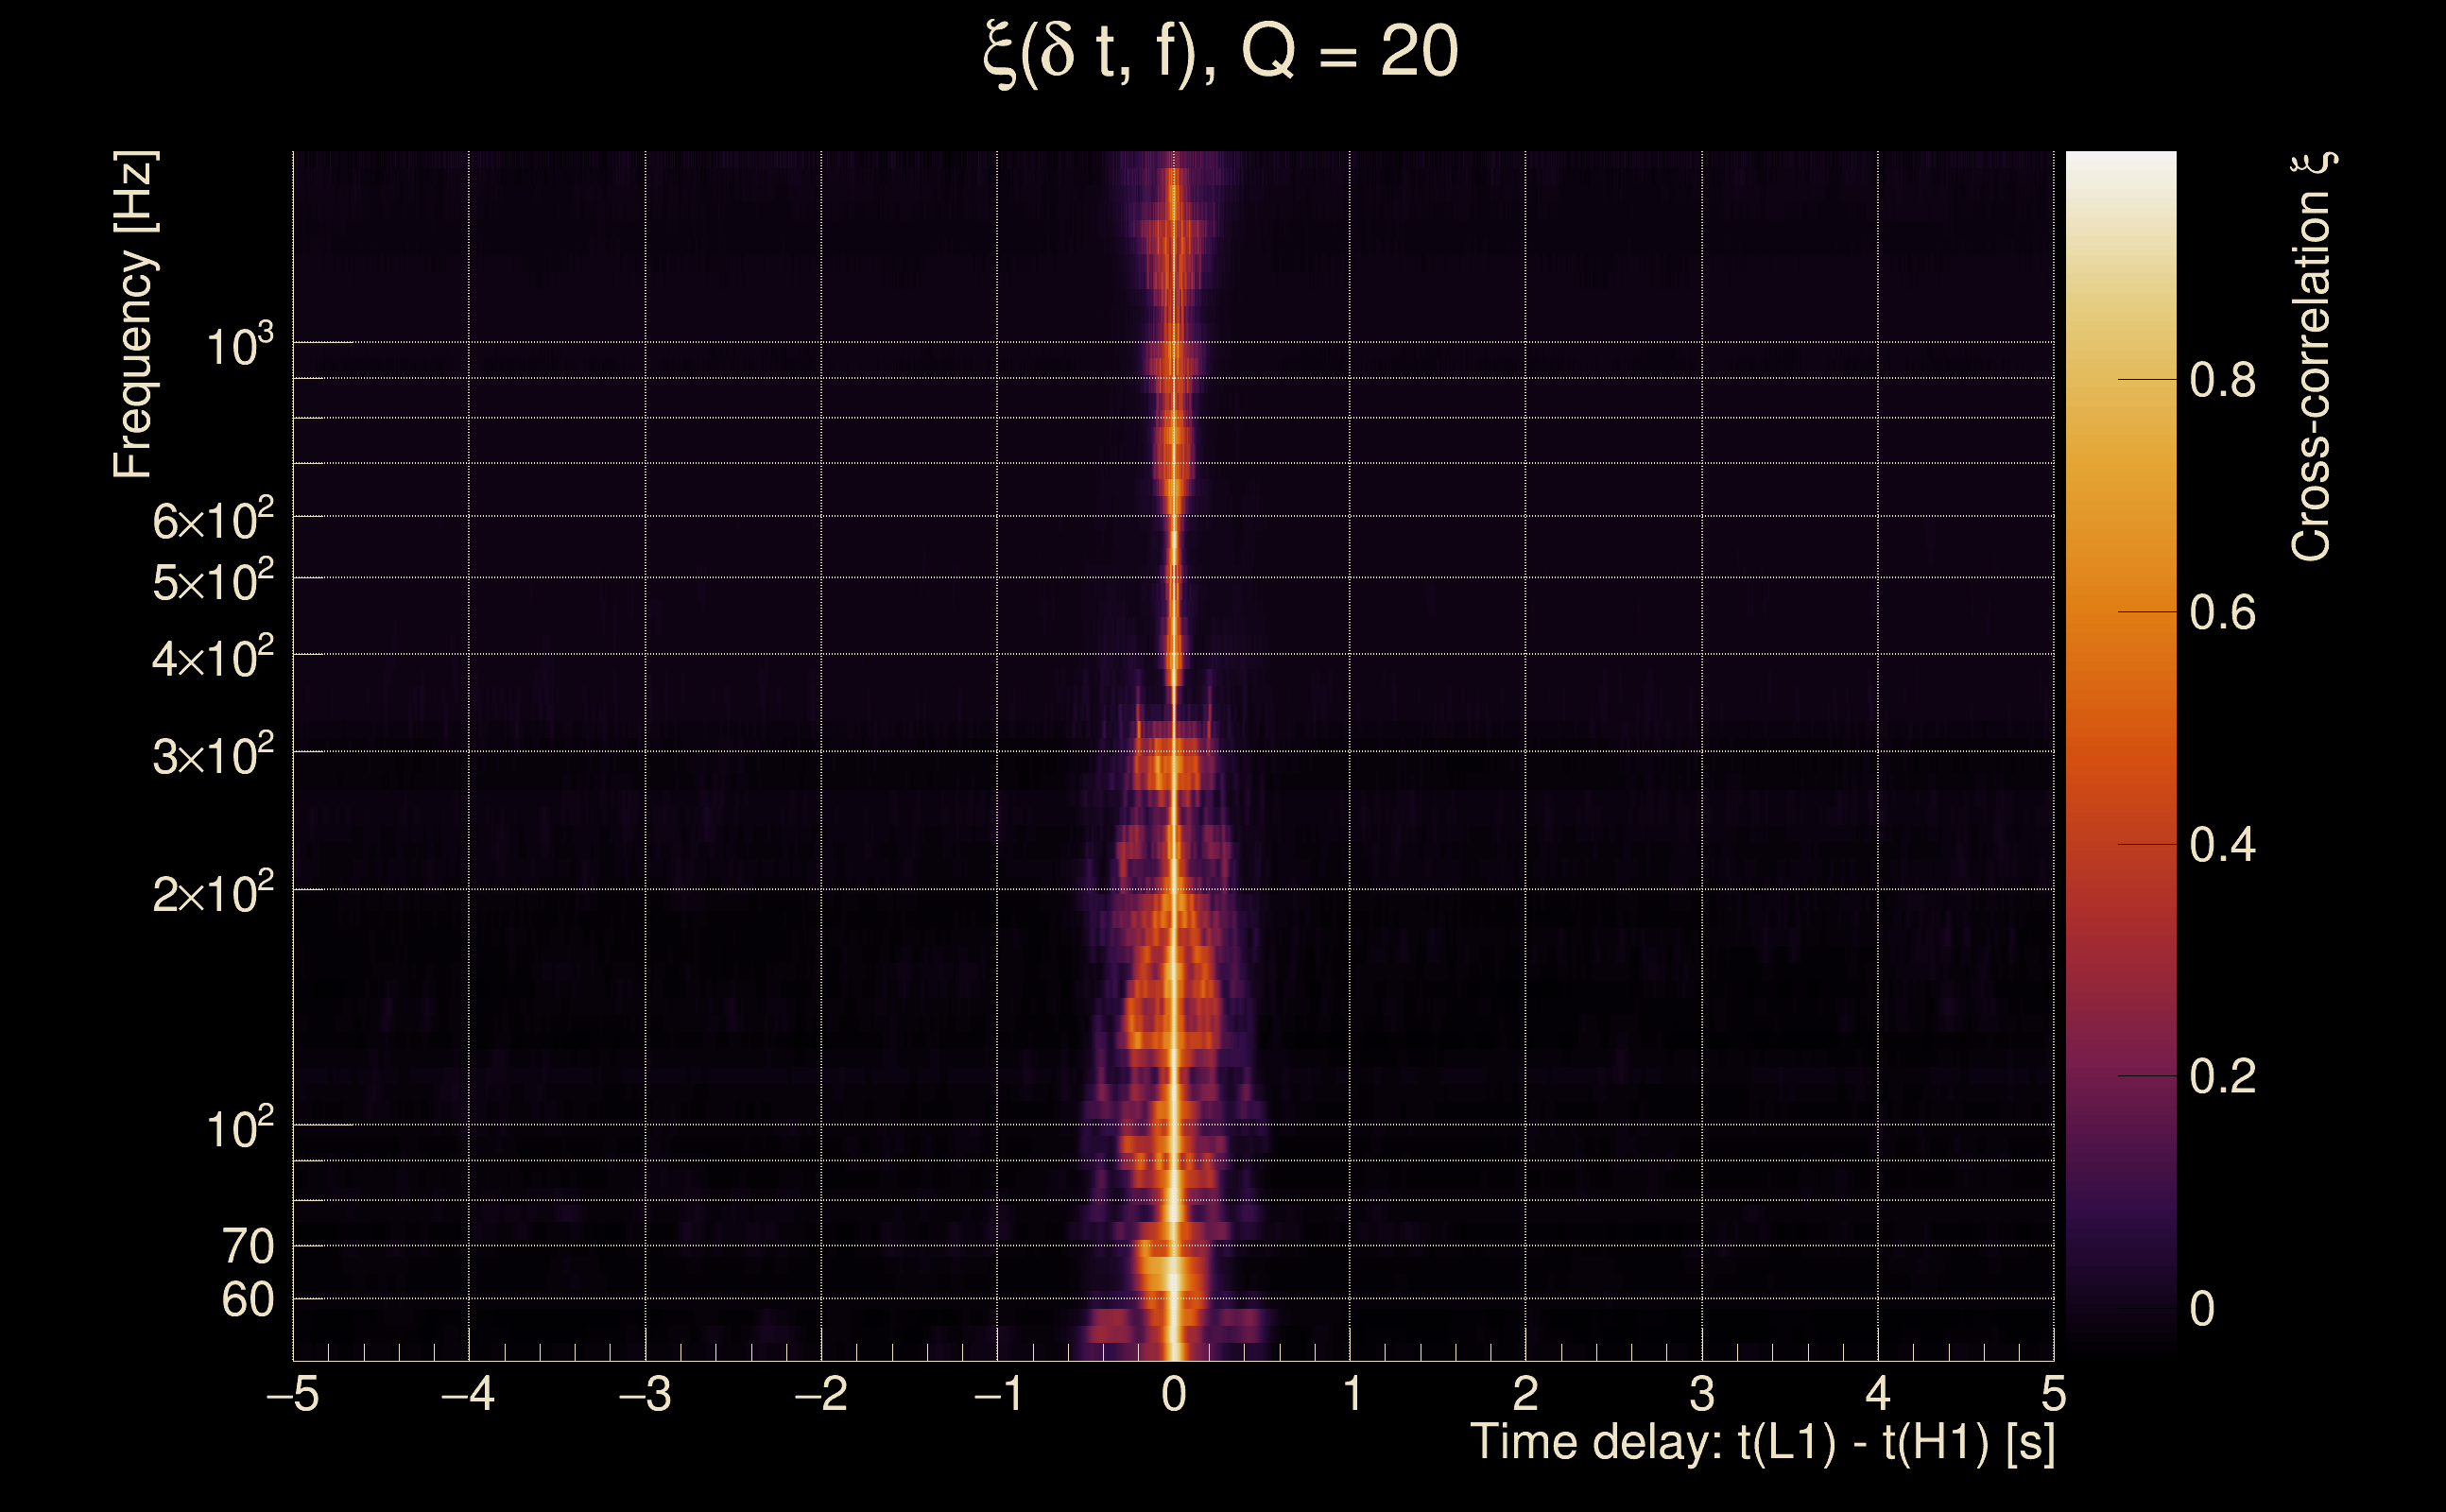Click the 0.6 colorbar tick label
The image size is (2446, 1512).
tap(2222, 613)
